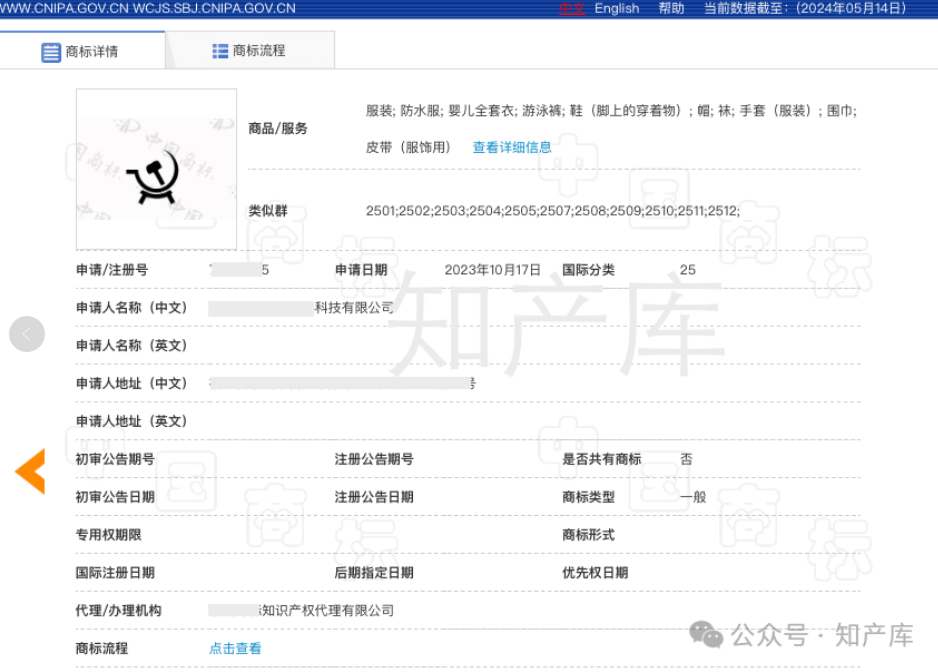Click the 国际分类 label
The height and width of the screenshot is (672, 938).
589,270
